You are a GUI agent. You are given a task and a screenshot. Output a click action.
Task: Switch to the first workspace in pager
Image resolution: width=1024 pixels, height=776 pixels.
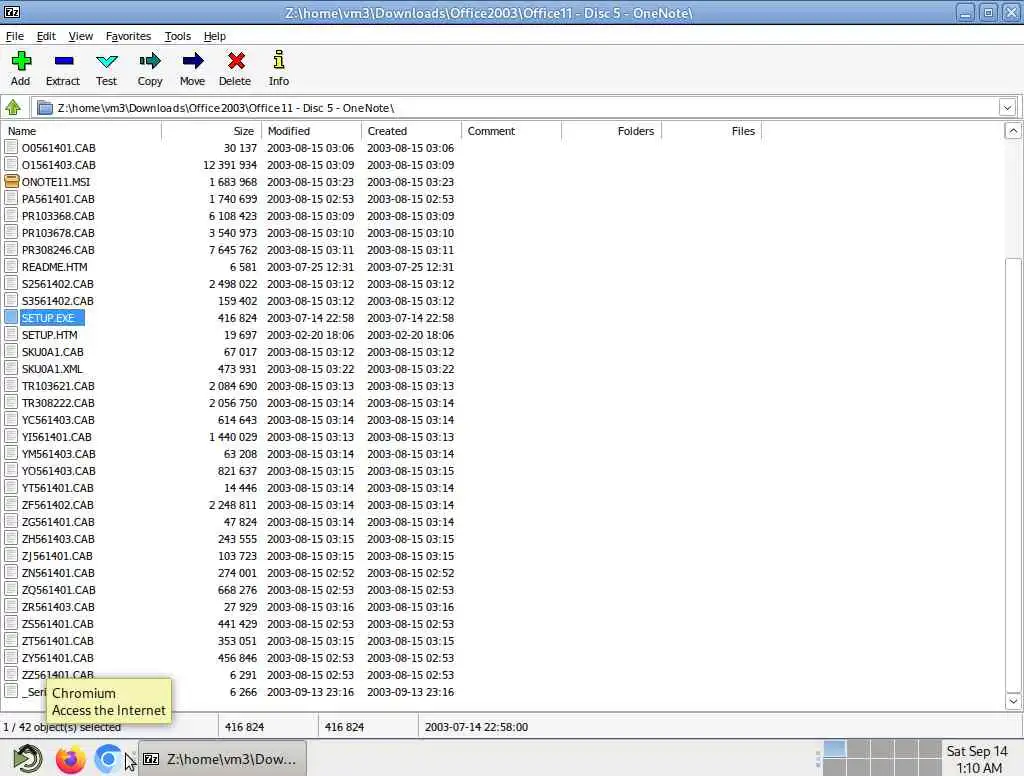(835, 749)
